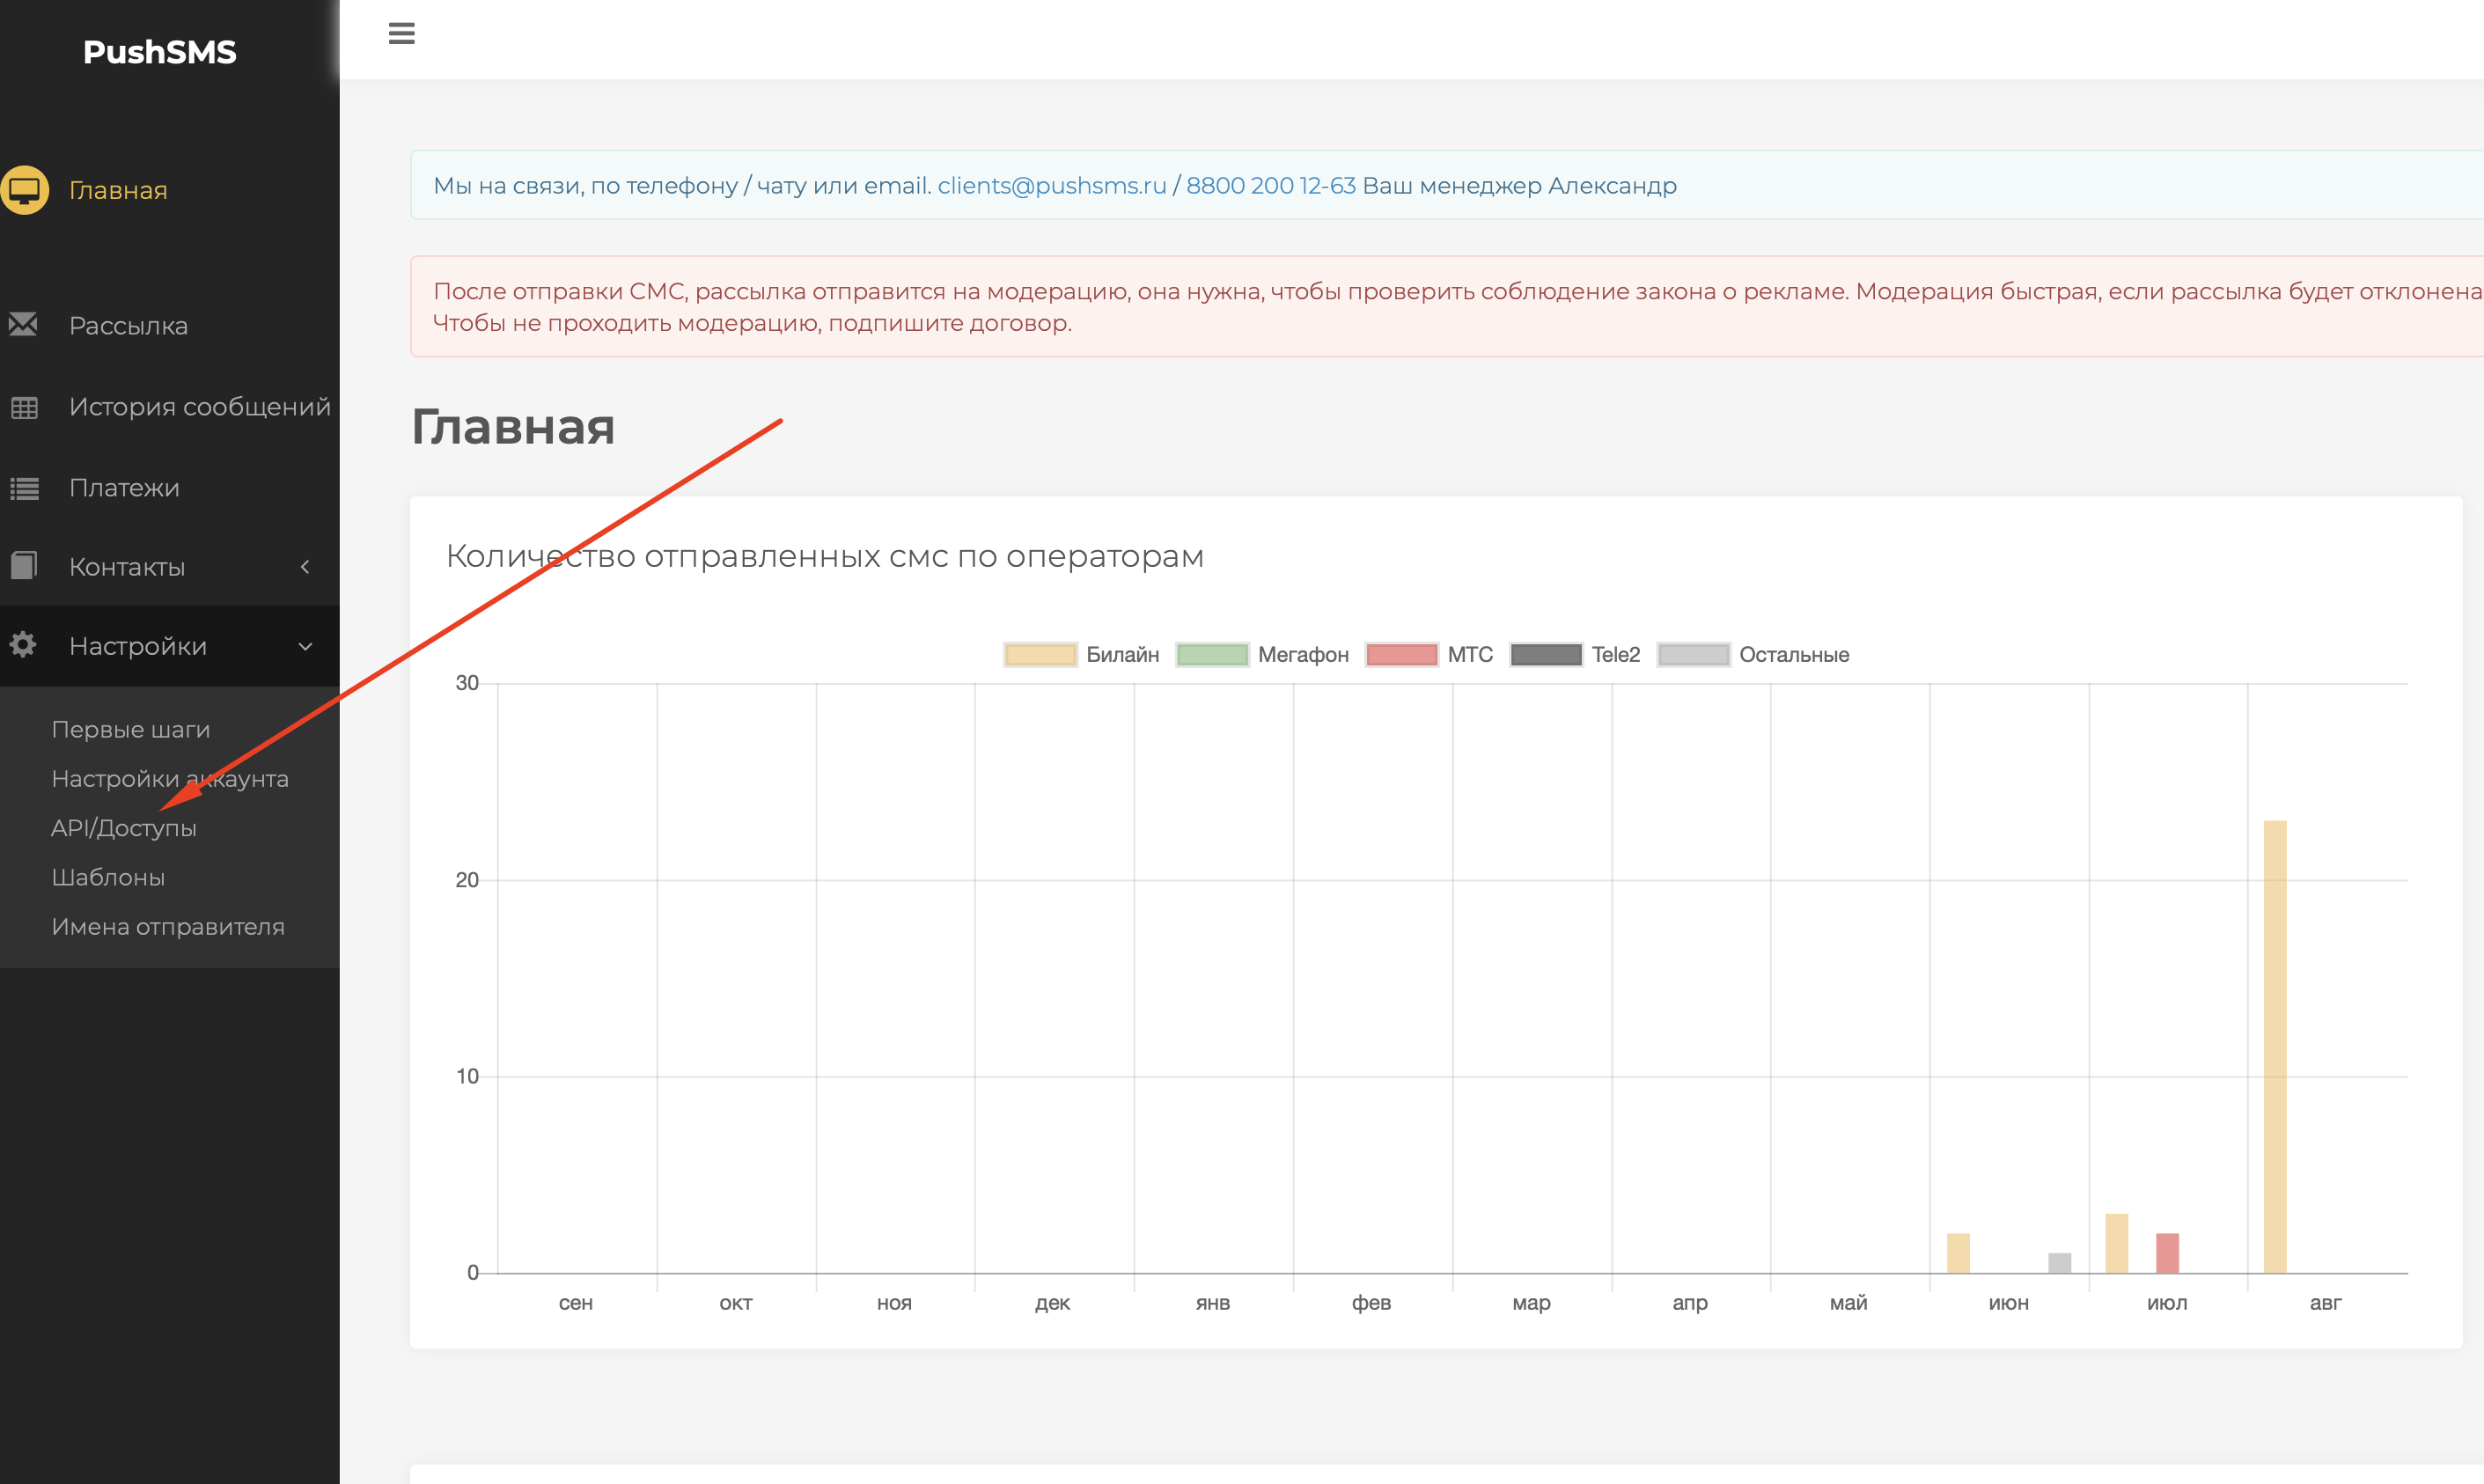Viewport: 2484px width, 1484px height.
Task: Click the 8800 200 12-63 phone link
Action: pyautogui.click(x=1270, y=186)
